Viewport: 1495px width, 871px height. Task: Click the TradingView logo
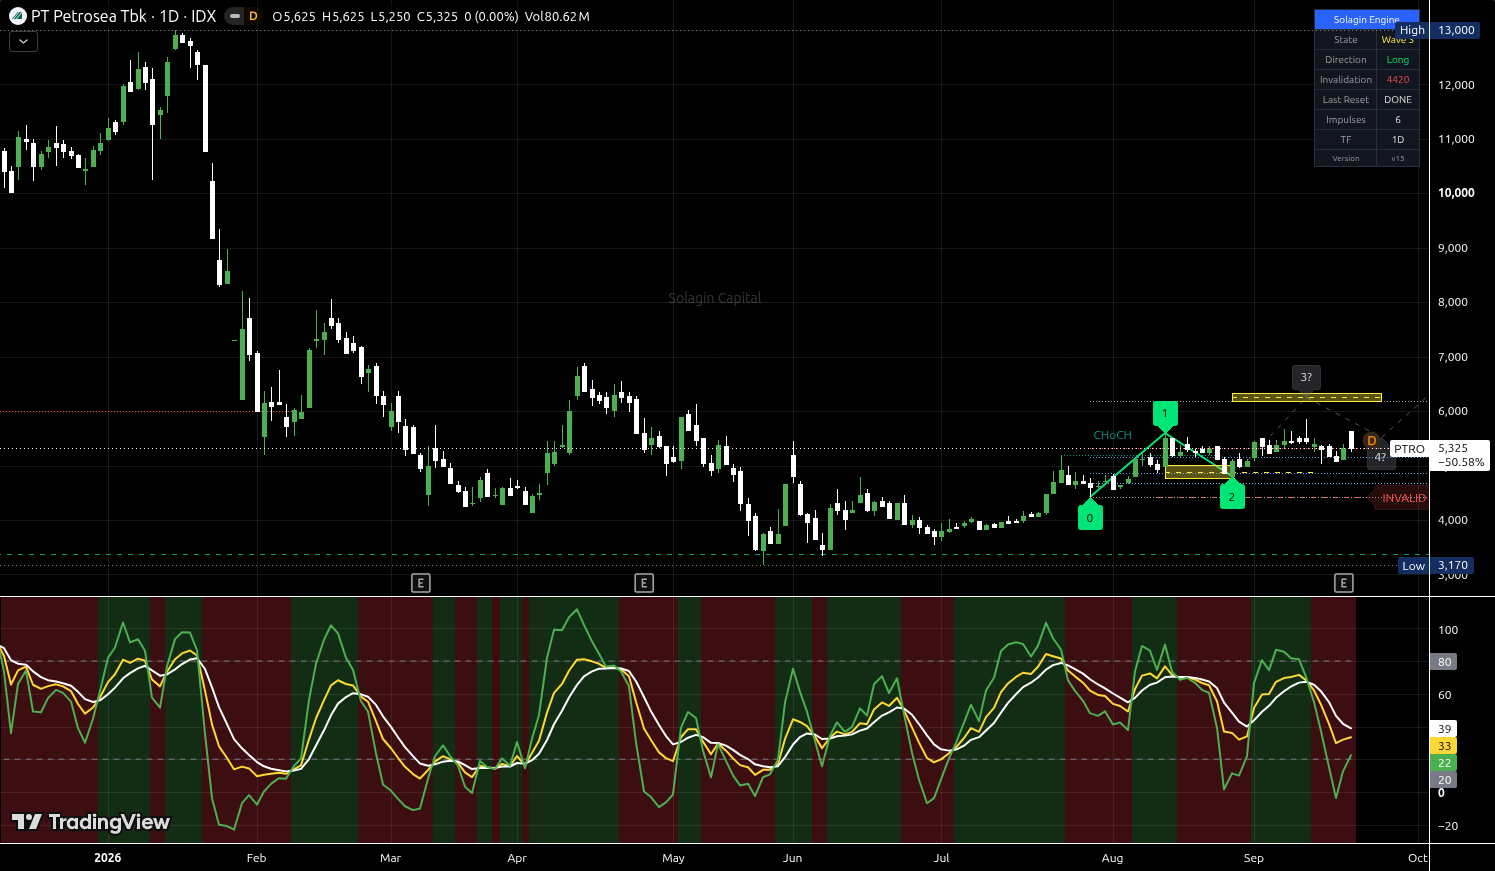[x=91, y=822]
